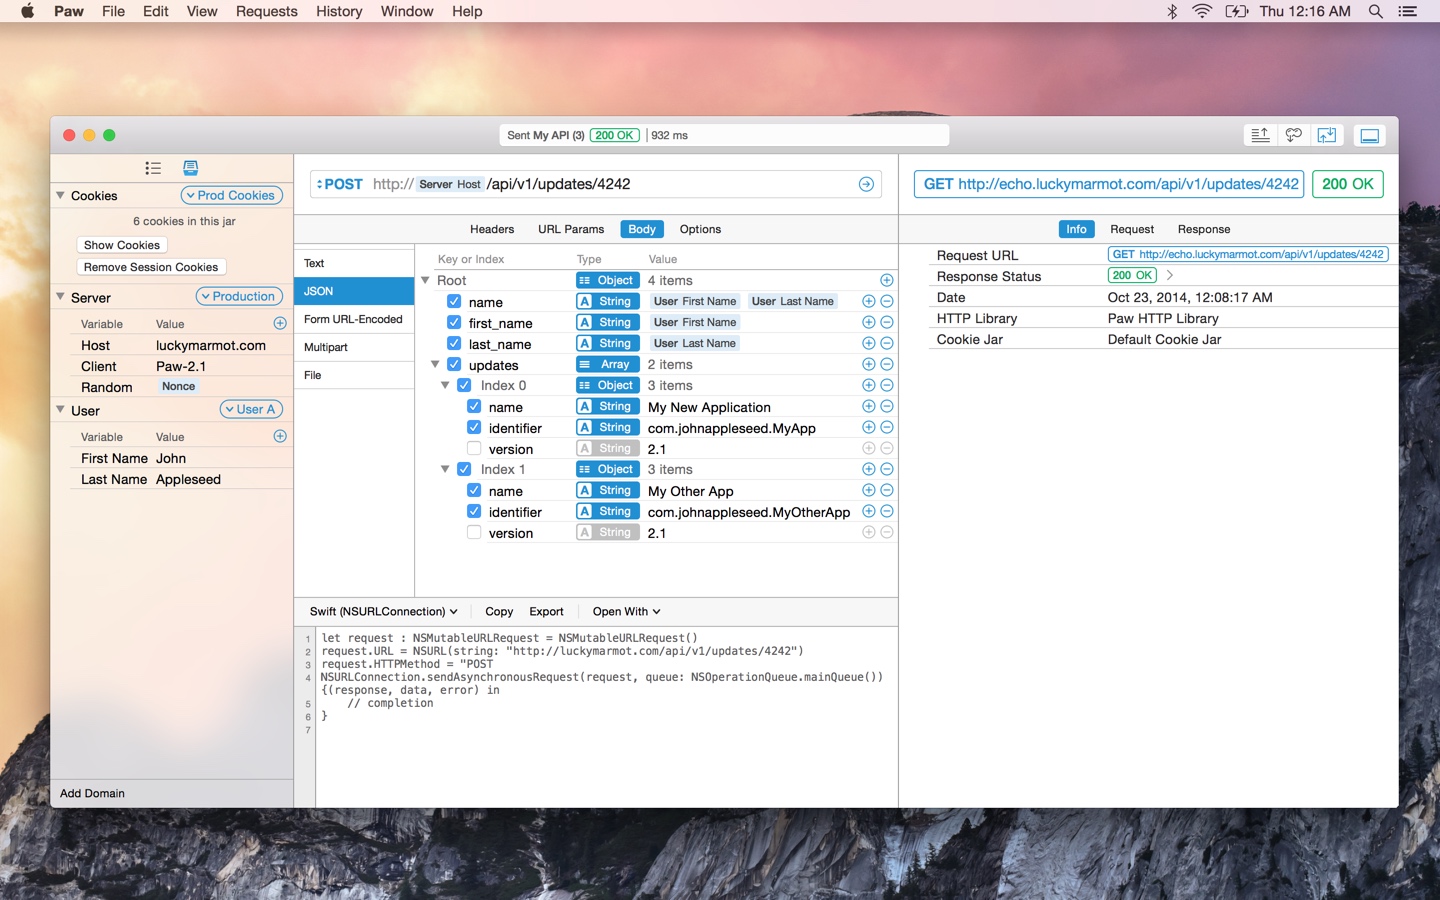Add an item after Index 0 row

(x=868, y=385)
